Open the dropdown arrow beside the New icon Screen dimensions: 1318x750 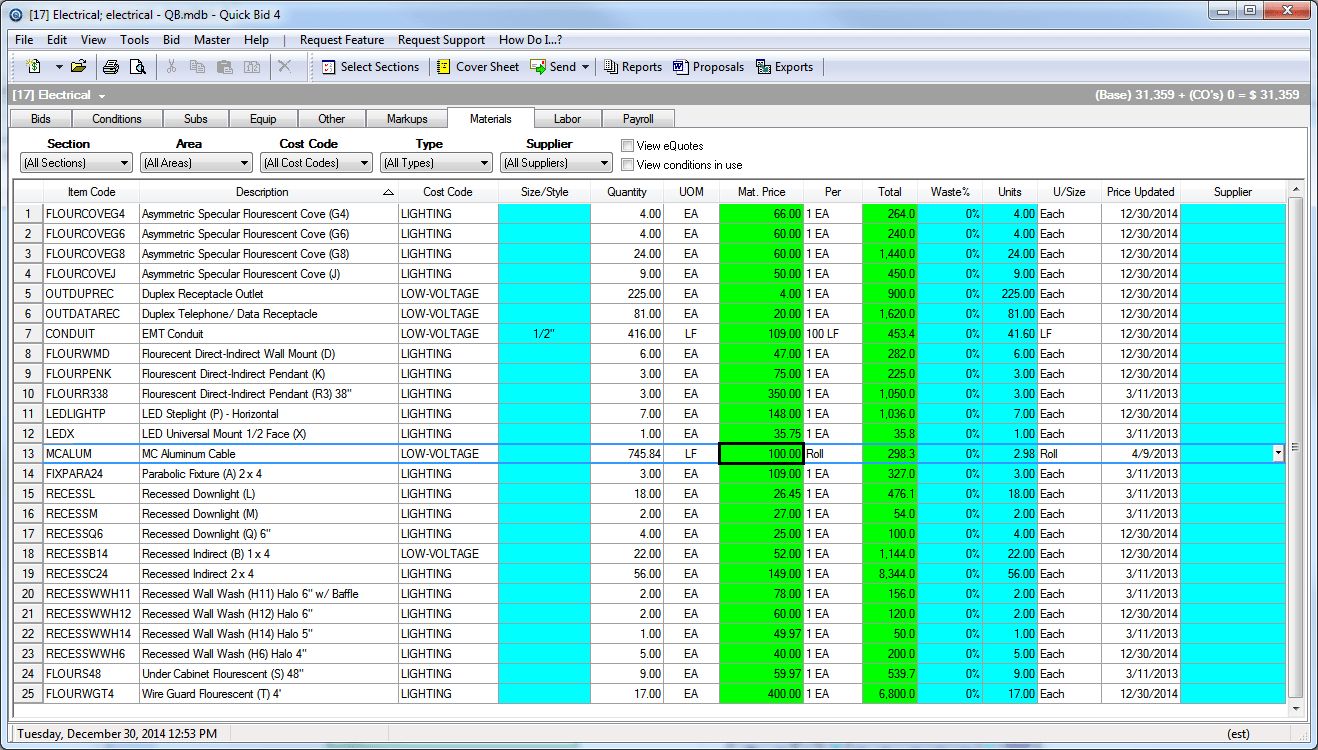pos(59,67)
